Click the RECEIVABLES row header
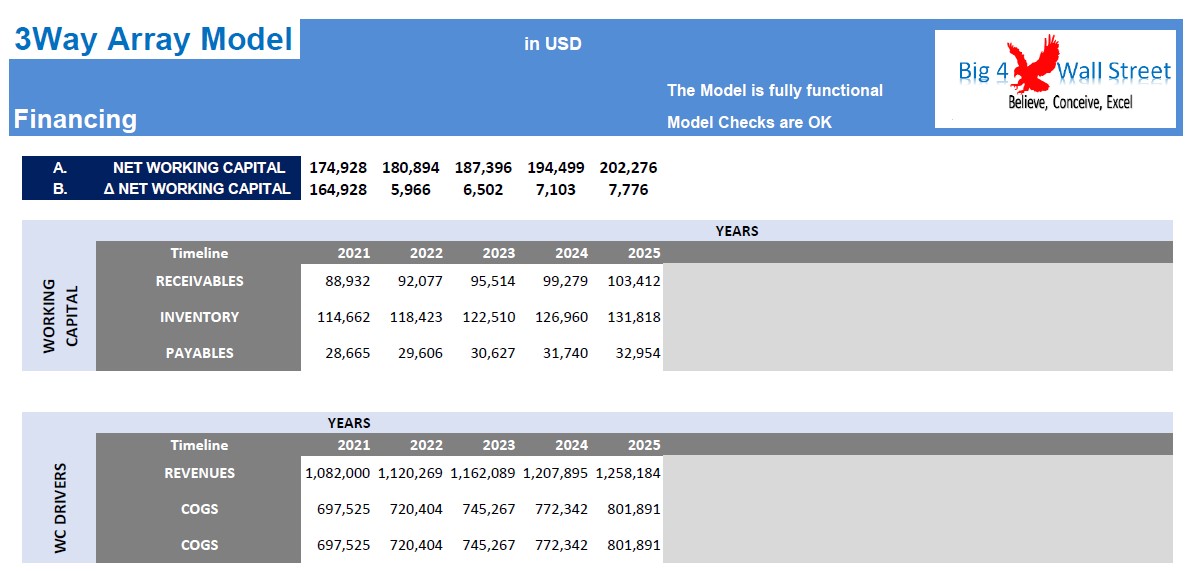The image size is (1192, 571). [199, 281]
